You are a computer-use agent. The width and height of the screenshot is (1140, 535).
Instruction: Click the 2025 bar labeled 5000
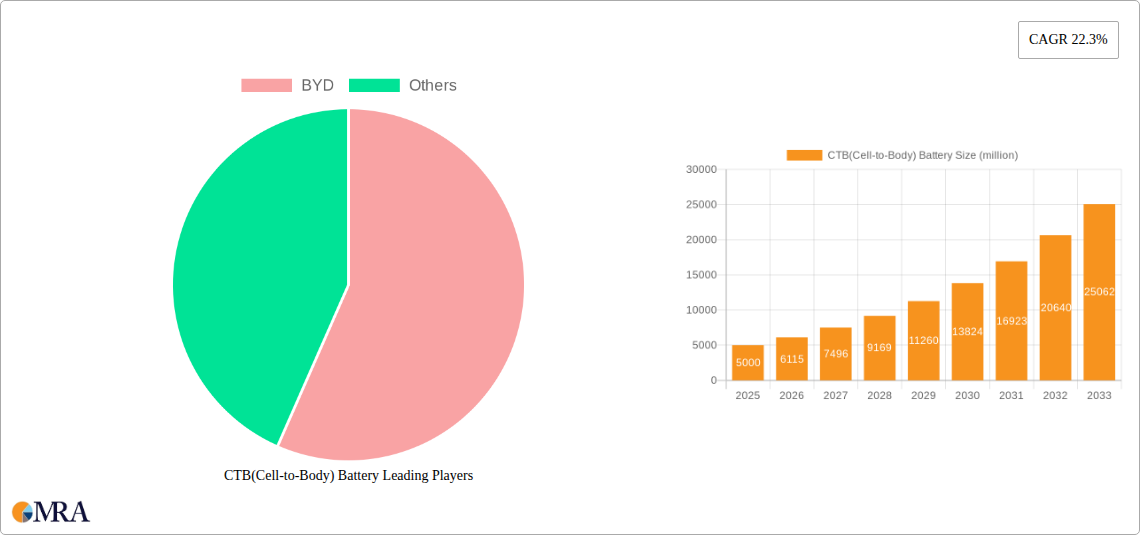click(x=748, y=363)
